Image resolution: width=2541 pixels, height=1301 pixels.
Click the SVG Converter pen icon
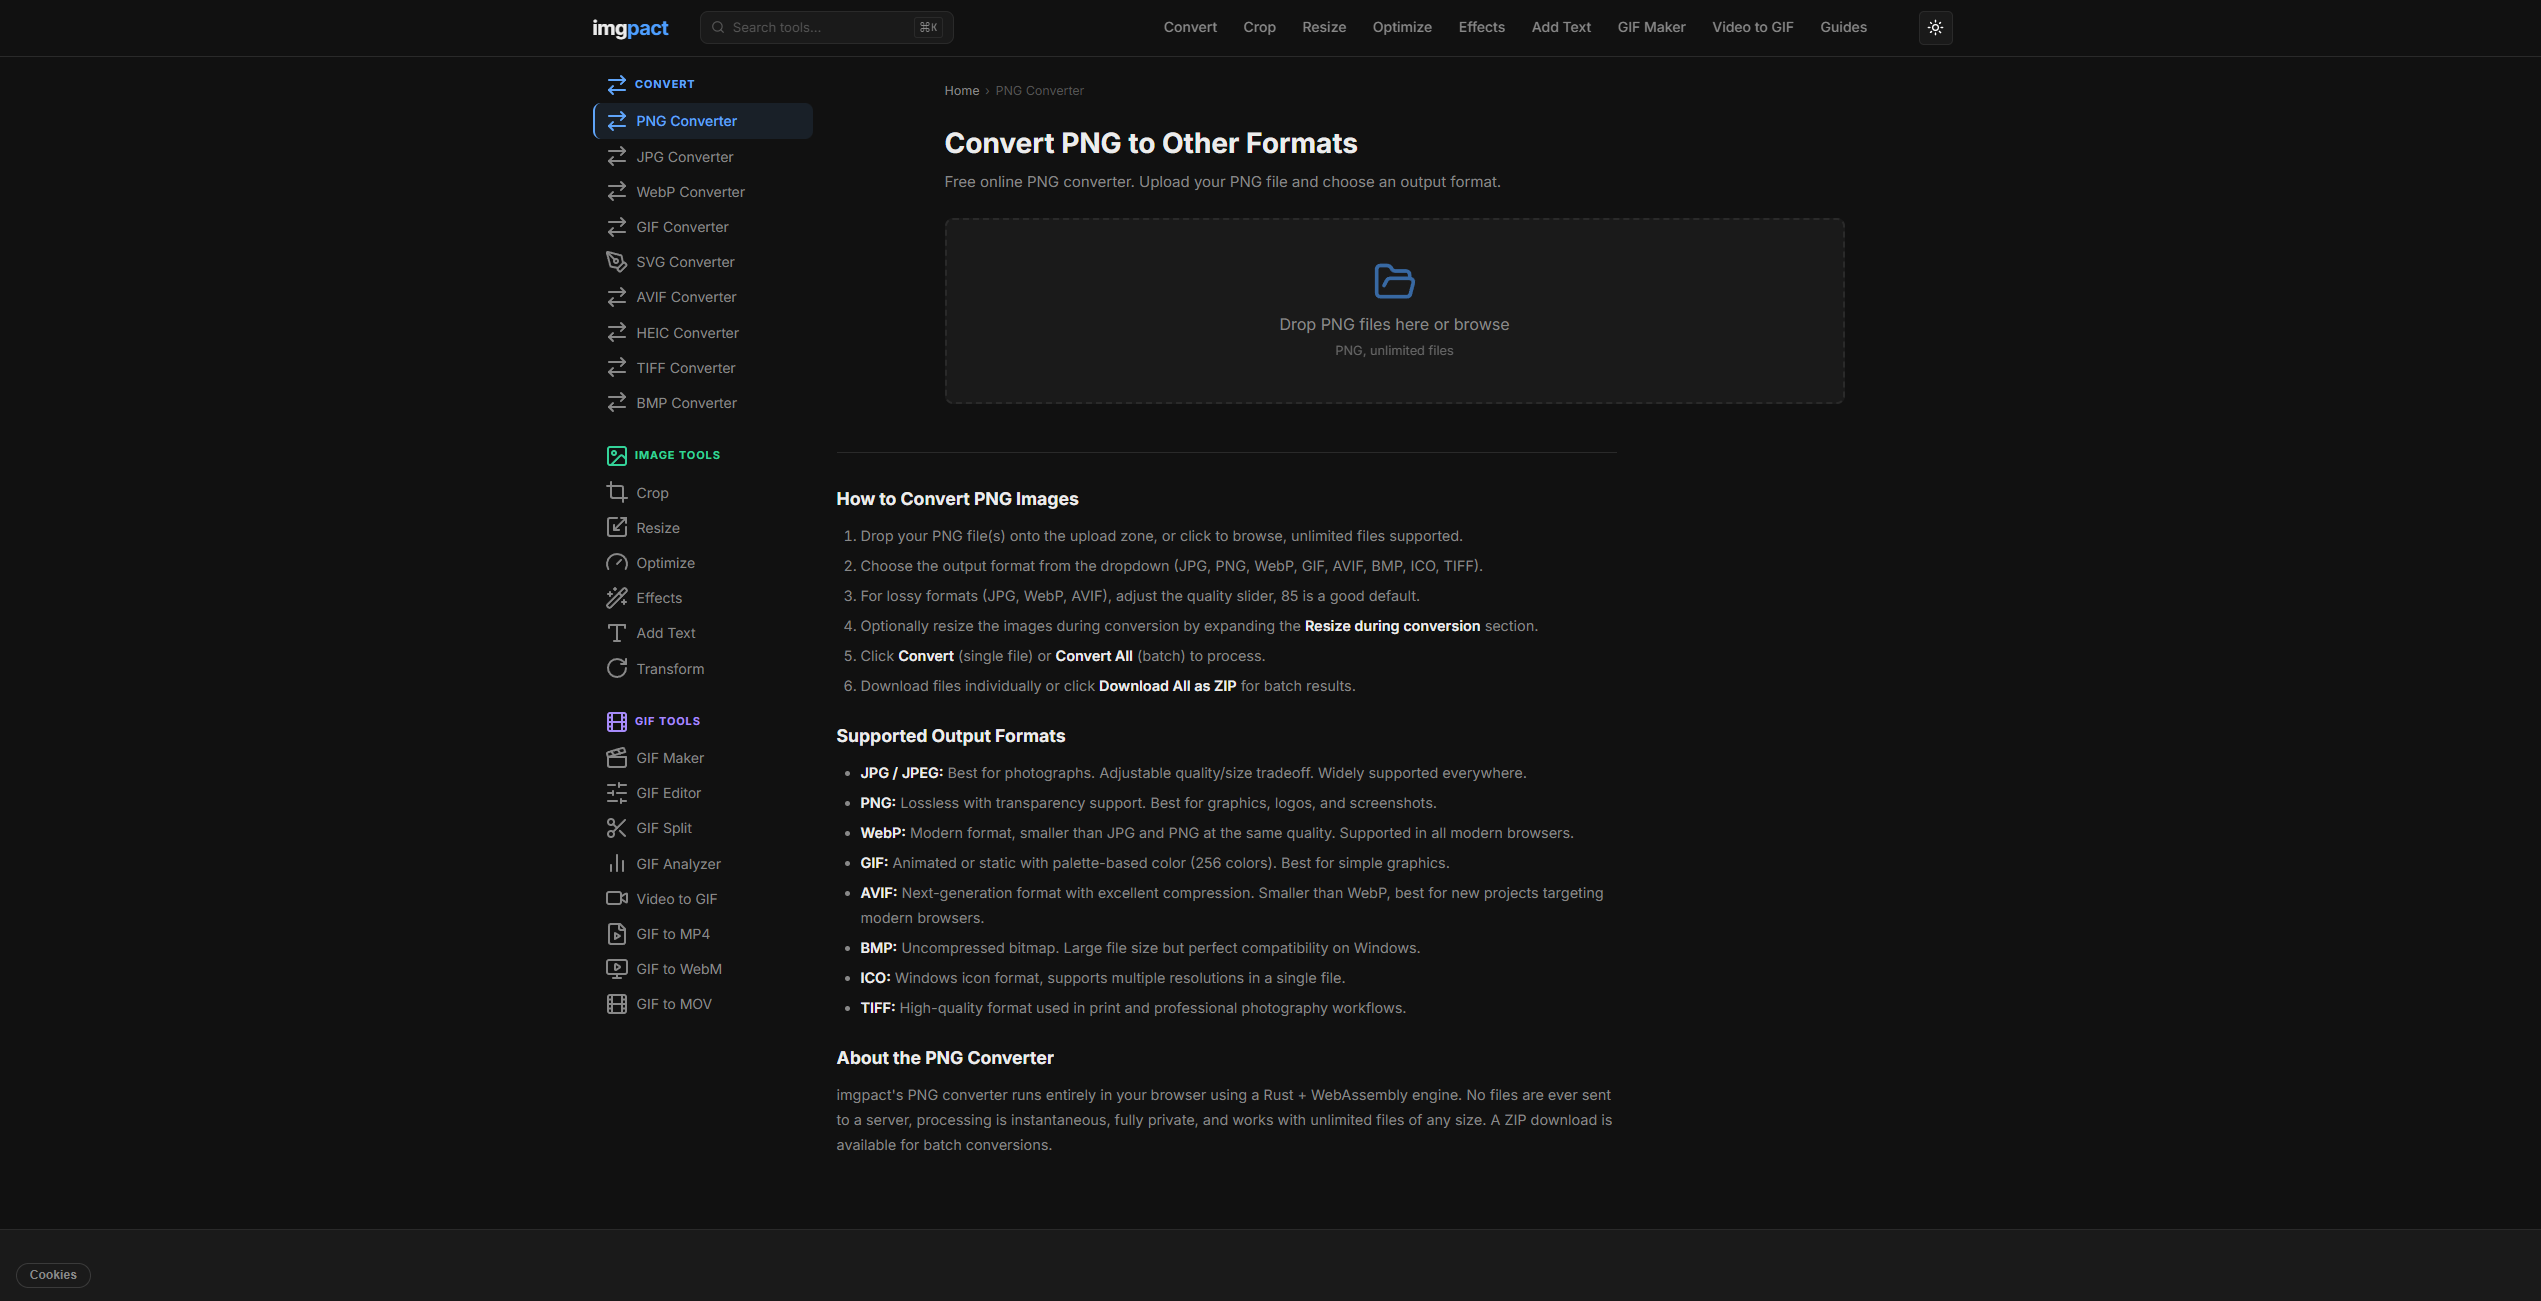click(617, 262)
